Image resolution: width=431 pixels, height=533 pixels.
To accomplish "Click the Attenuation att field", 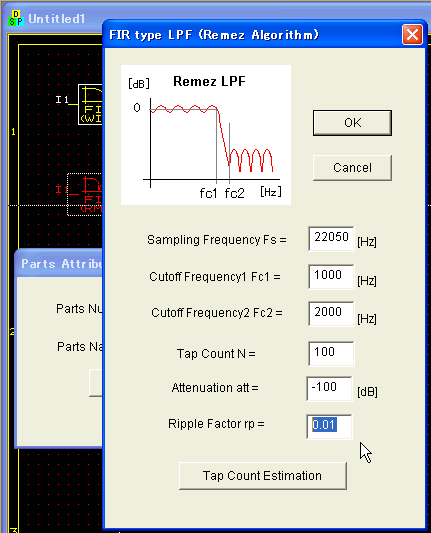I will (x=329, y=389).
